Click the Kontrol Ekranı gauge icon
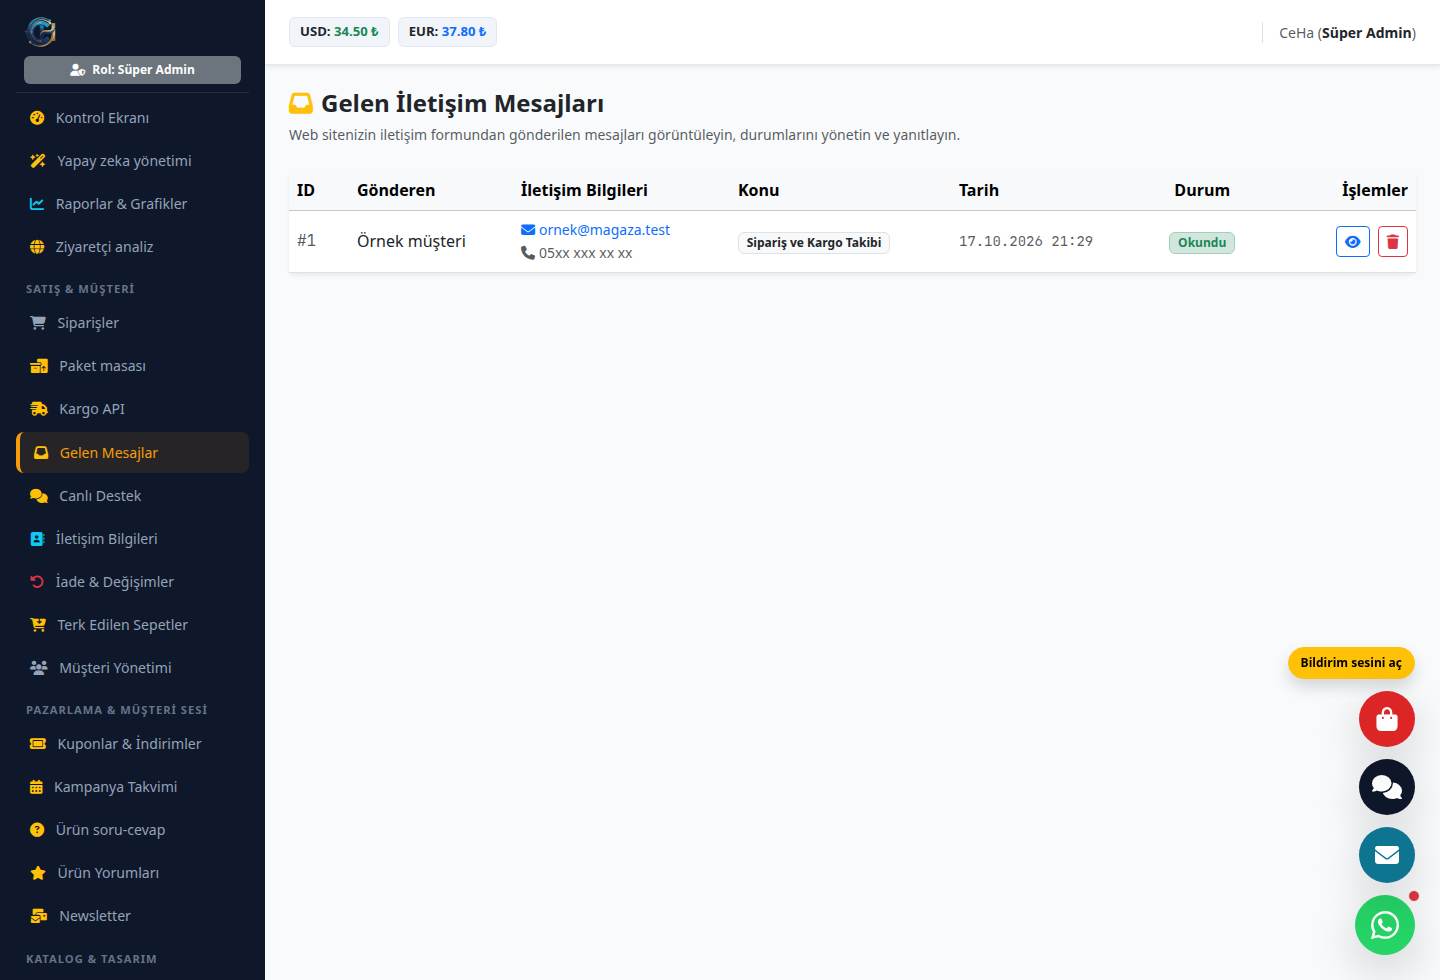Image resolution: width=1440 pixels, height=980 pixels. pyautogui.click(x=37, y=118)
